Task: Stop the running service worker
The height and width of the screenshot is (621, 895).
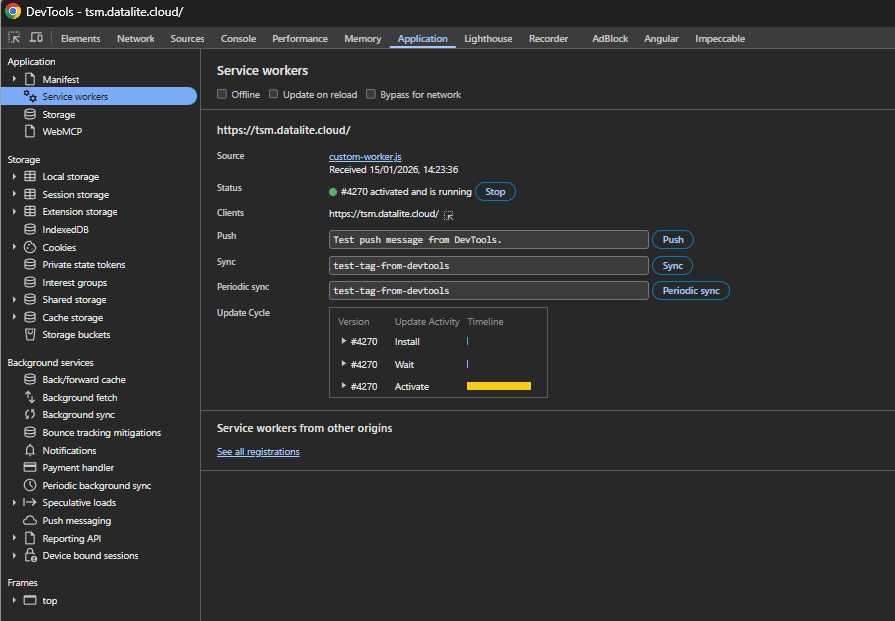Action: [x=495, y=192]
